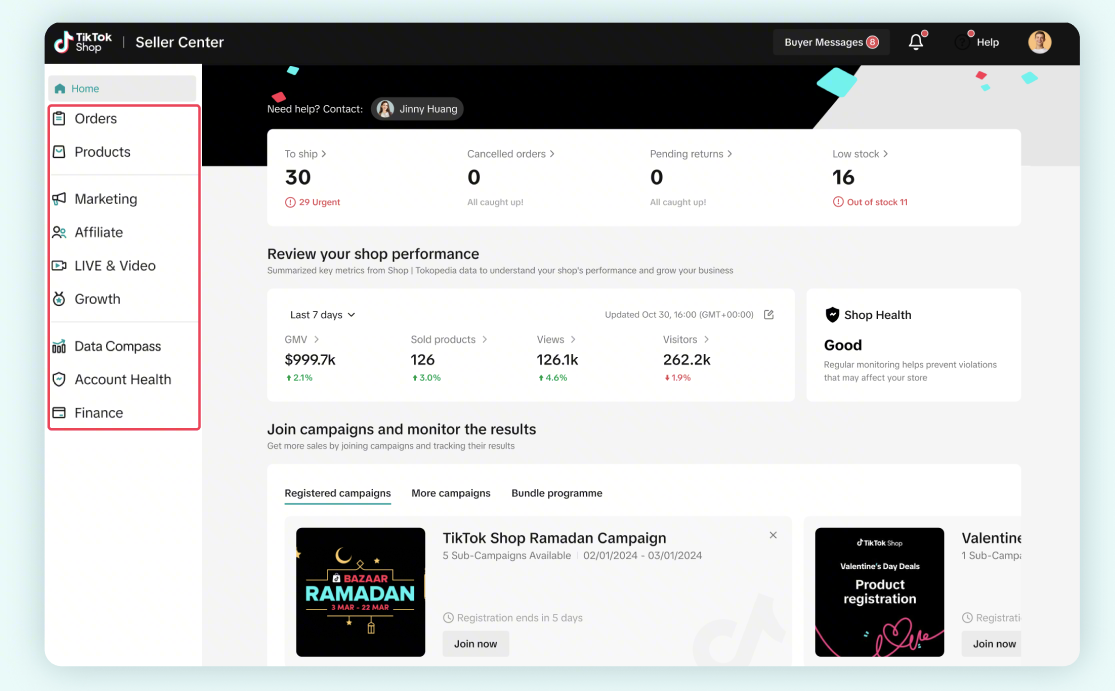
Task: Click the Orders clipboard icon
Action: pyautogui.click(x=59, y=119)
